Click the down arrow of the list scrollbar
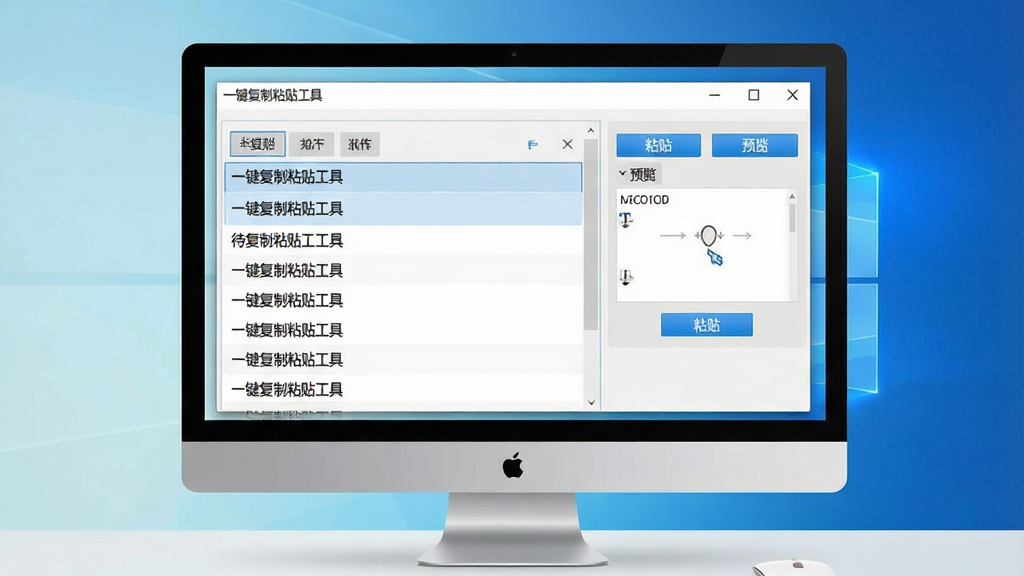 pyautogui.click(x=591, y=402)
